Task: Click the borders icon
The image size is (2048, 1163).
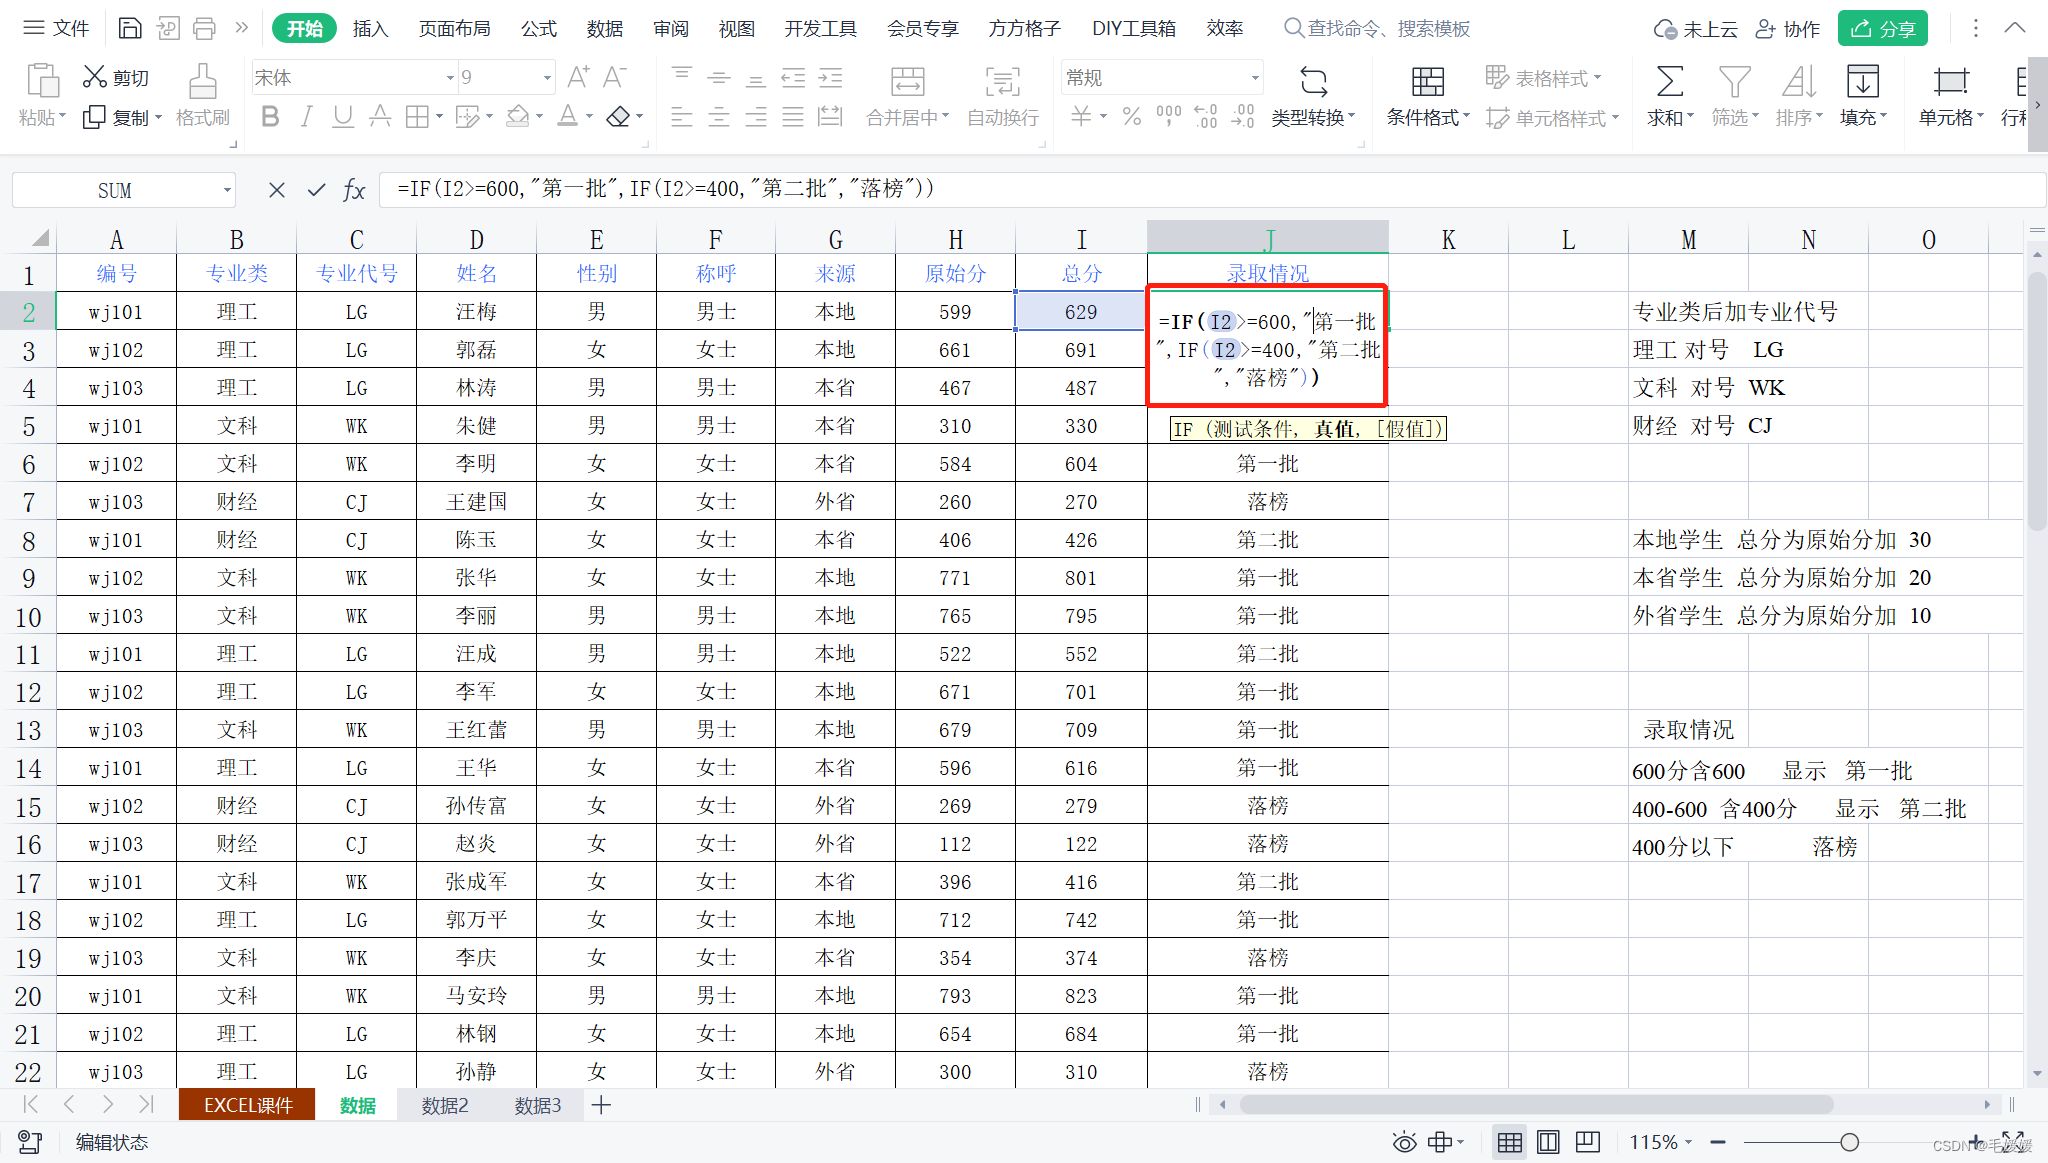Action: [x=417, y=117]
